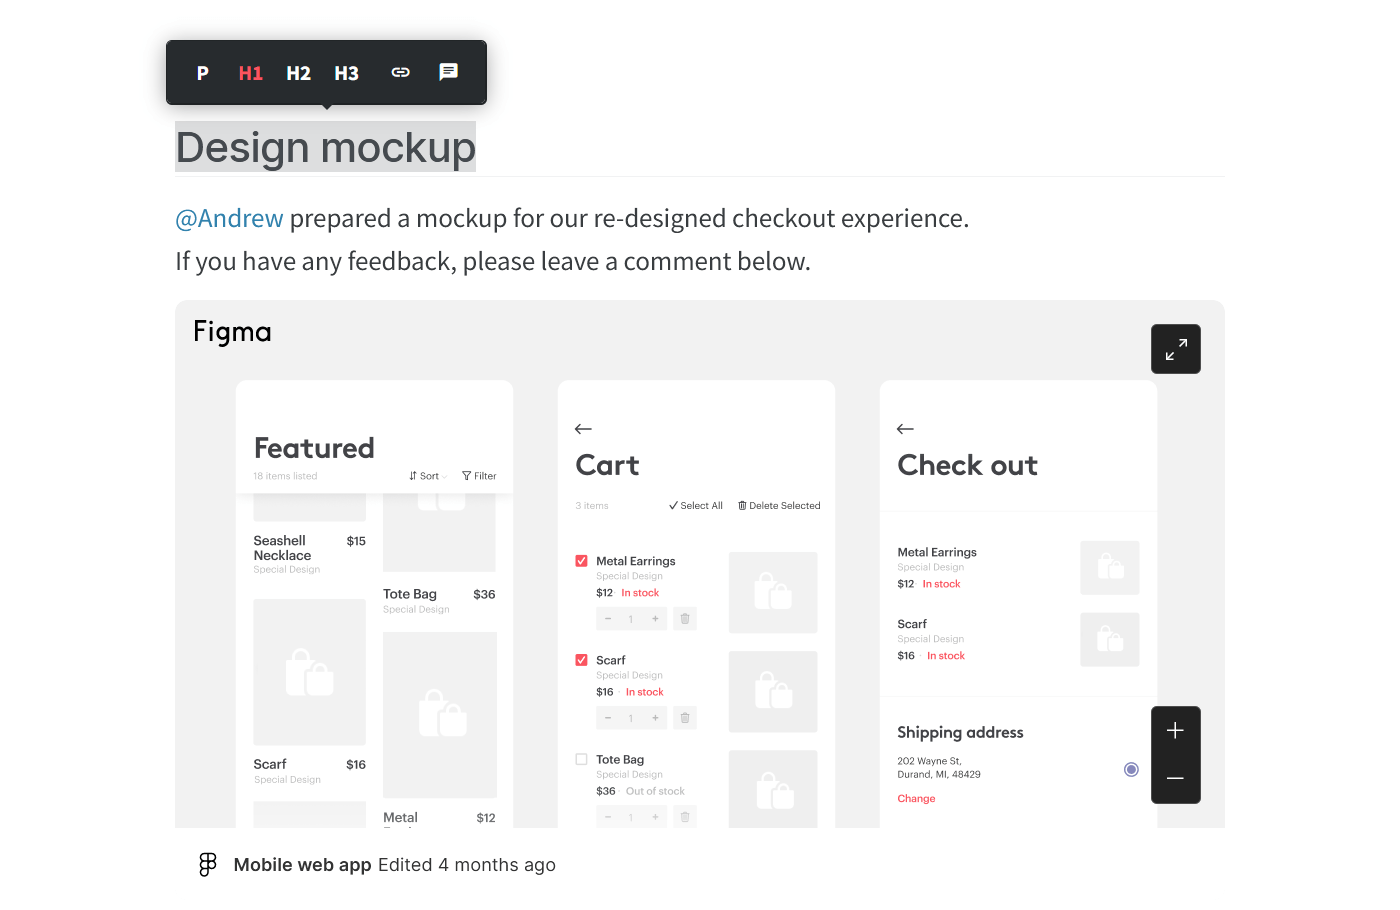The width and height of the screenshot is (1400, 910).
Task: Decrease Scarf quantity in Cart
Action: 608,718
